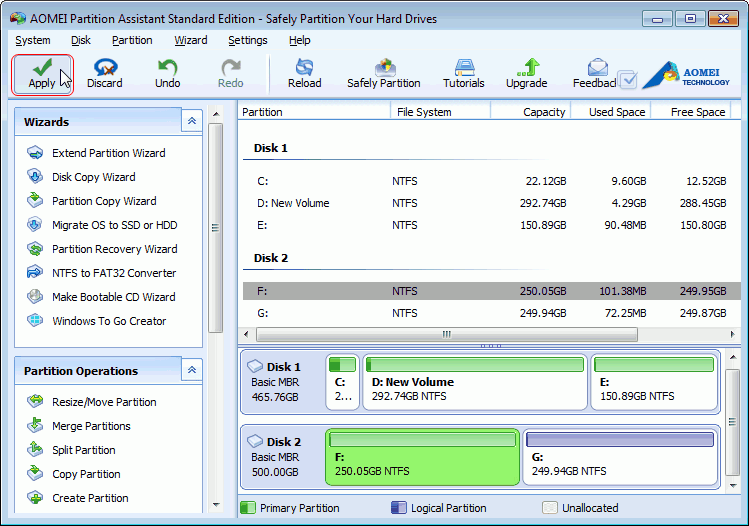Select the C: partition row
749x526 pixels.
(492, 181)
